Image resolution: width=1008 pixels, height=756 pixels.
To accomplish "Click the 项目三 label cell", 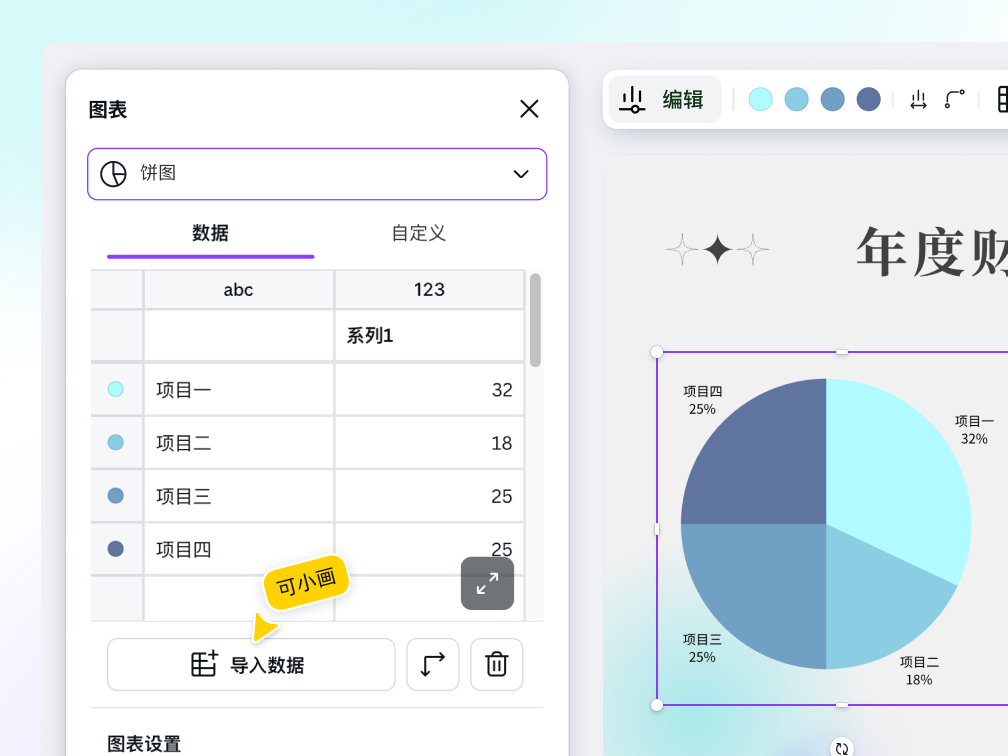I will tap(238, 496).
